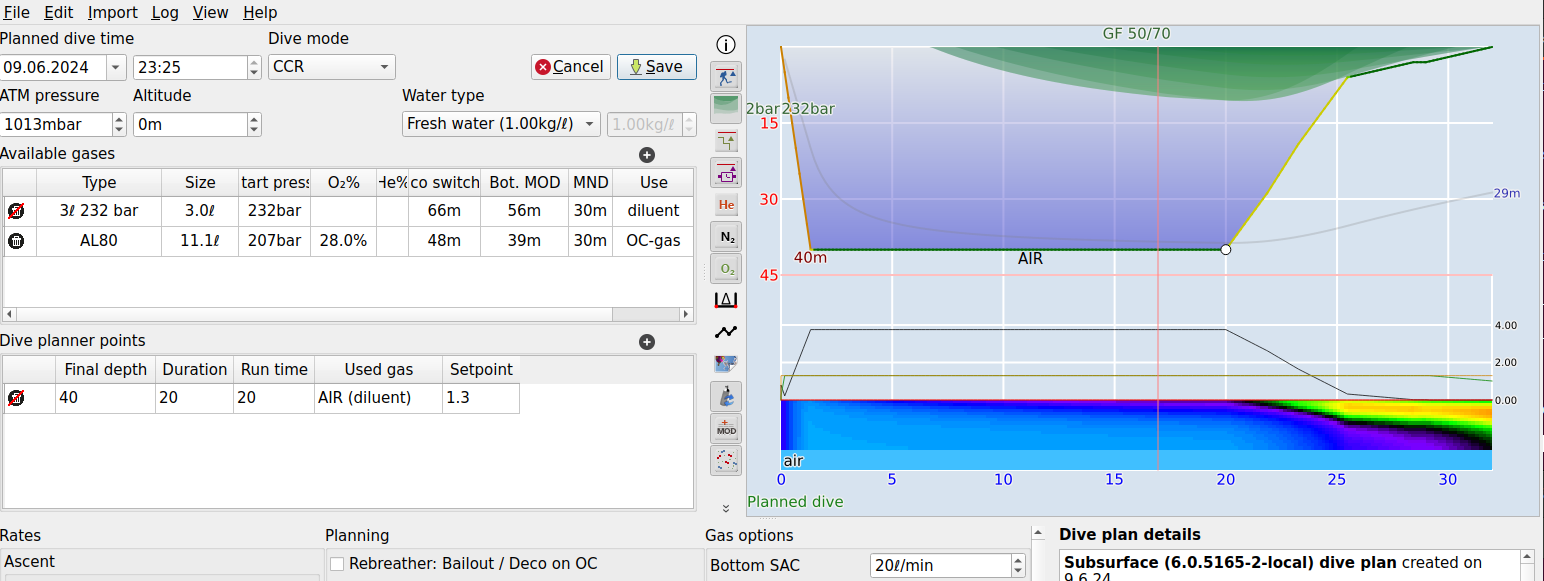
Task: Toggle the dotted tissue heat-map icon
Action: (726, 460)
